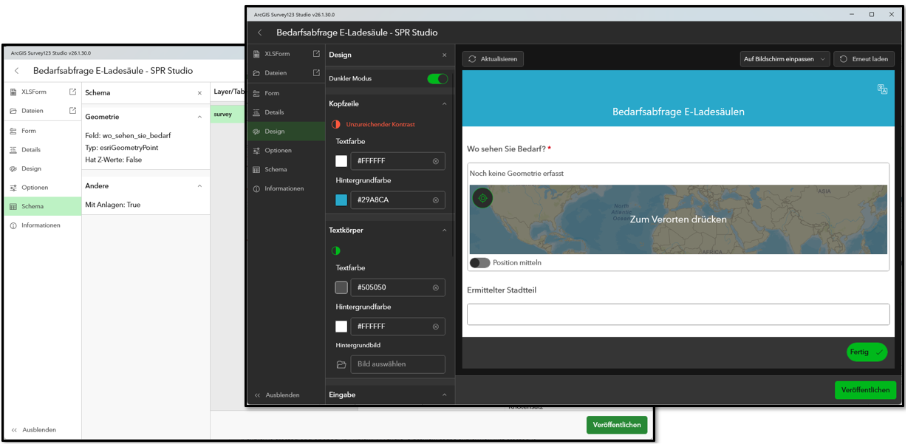The height and width of the screenshot is (444, 906).
Task: Open Textkörper Textfarbe gray swatch
Action: (x=341, y=287)
